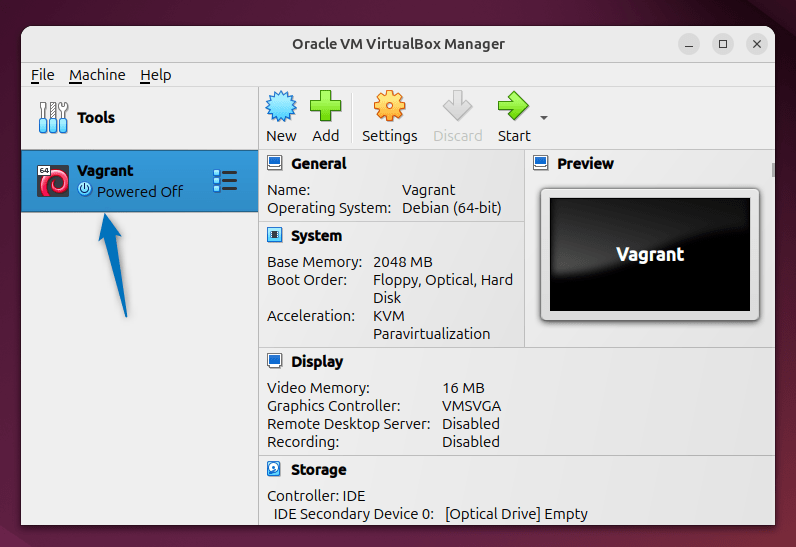
Task: Click the New virtual machine icon
Action: [x=281, y=107]
